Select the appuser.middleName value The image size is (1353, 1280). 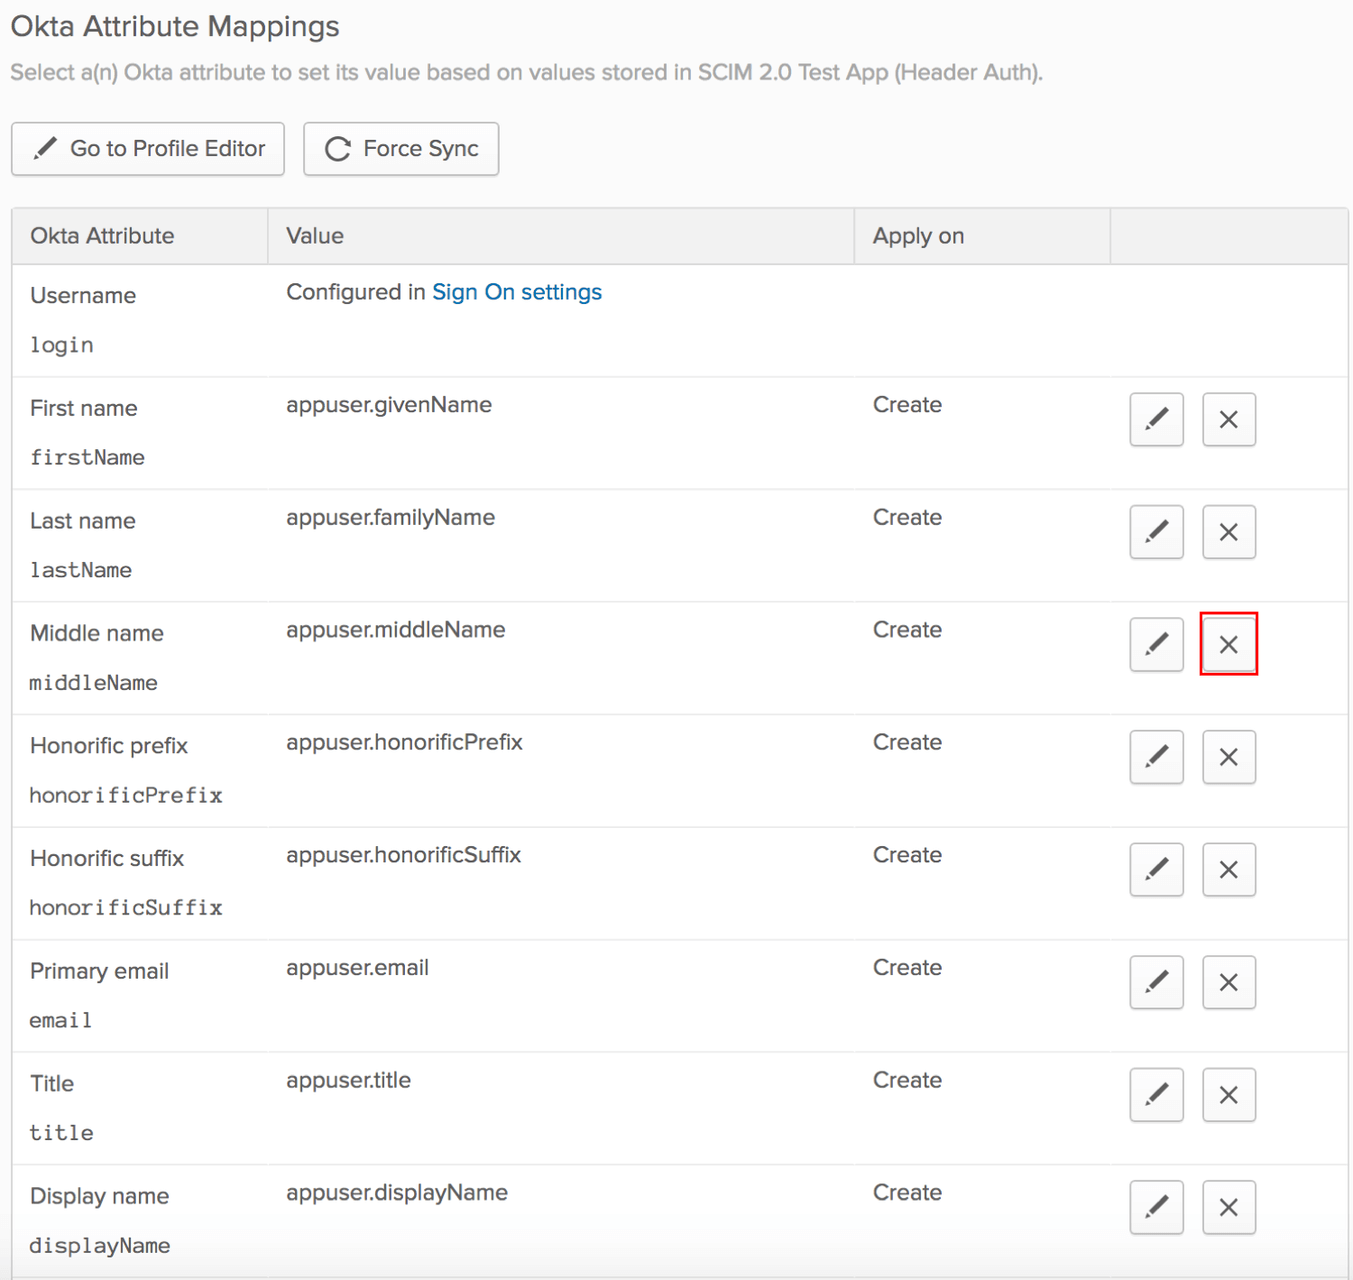[396, 630]
